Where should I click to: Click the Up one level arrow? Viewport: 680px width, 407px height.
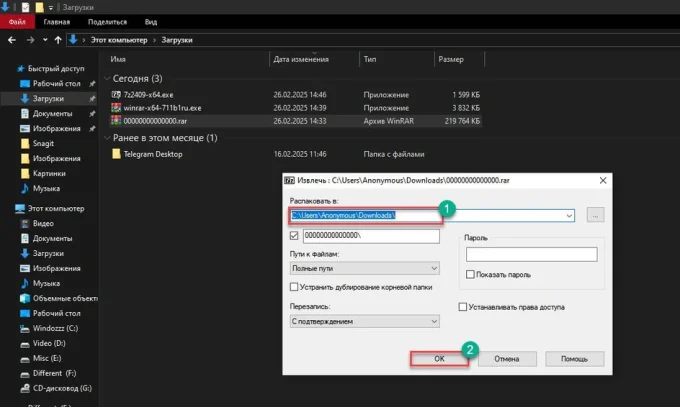point(58,40)
